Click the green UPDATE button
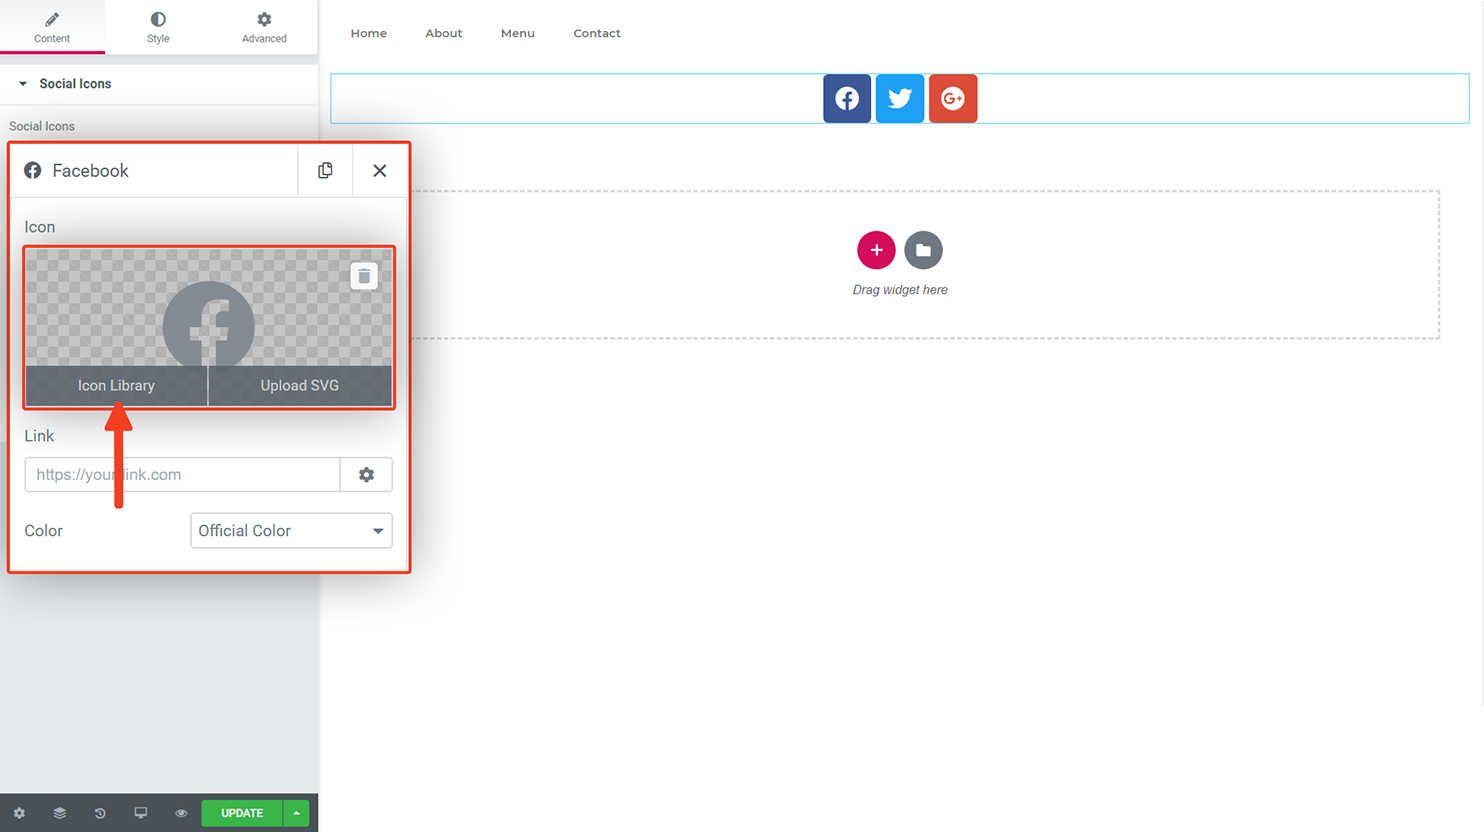Viewport: 1484px width, 832px height. click(242, 813)
